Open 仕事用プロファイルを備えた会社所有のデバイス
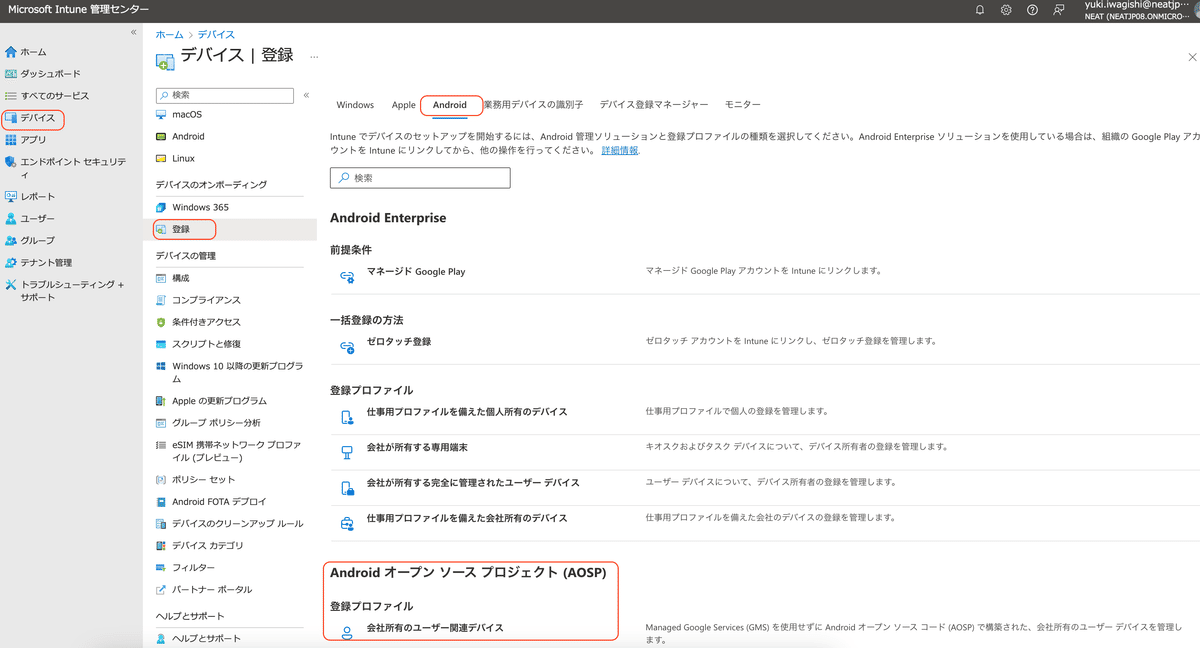1200x648 pixels. 467,518
